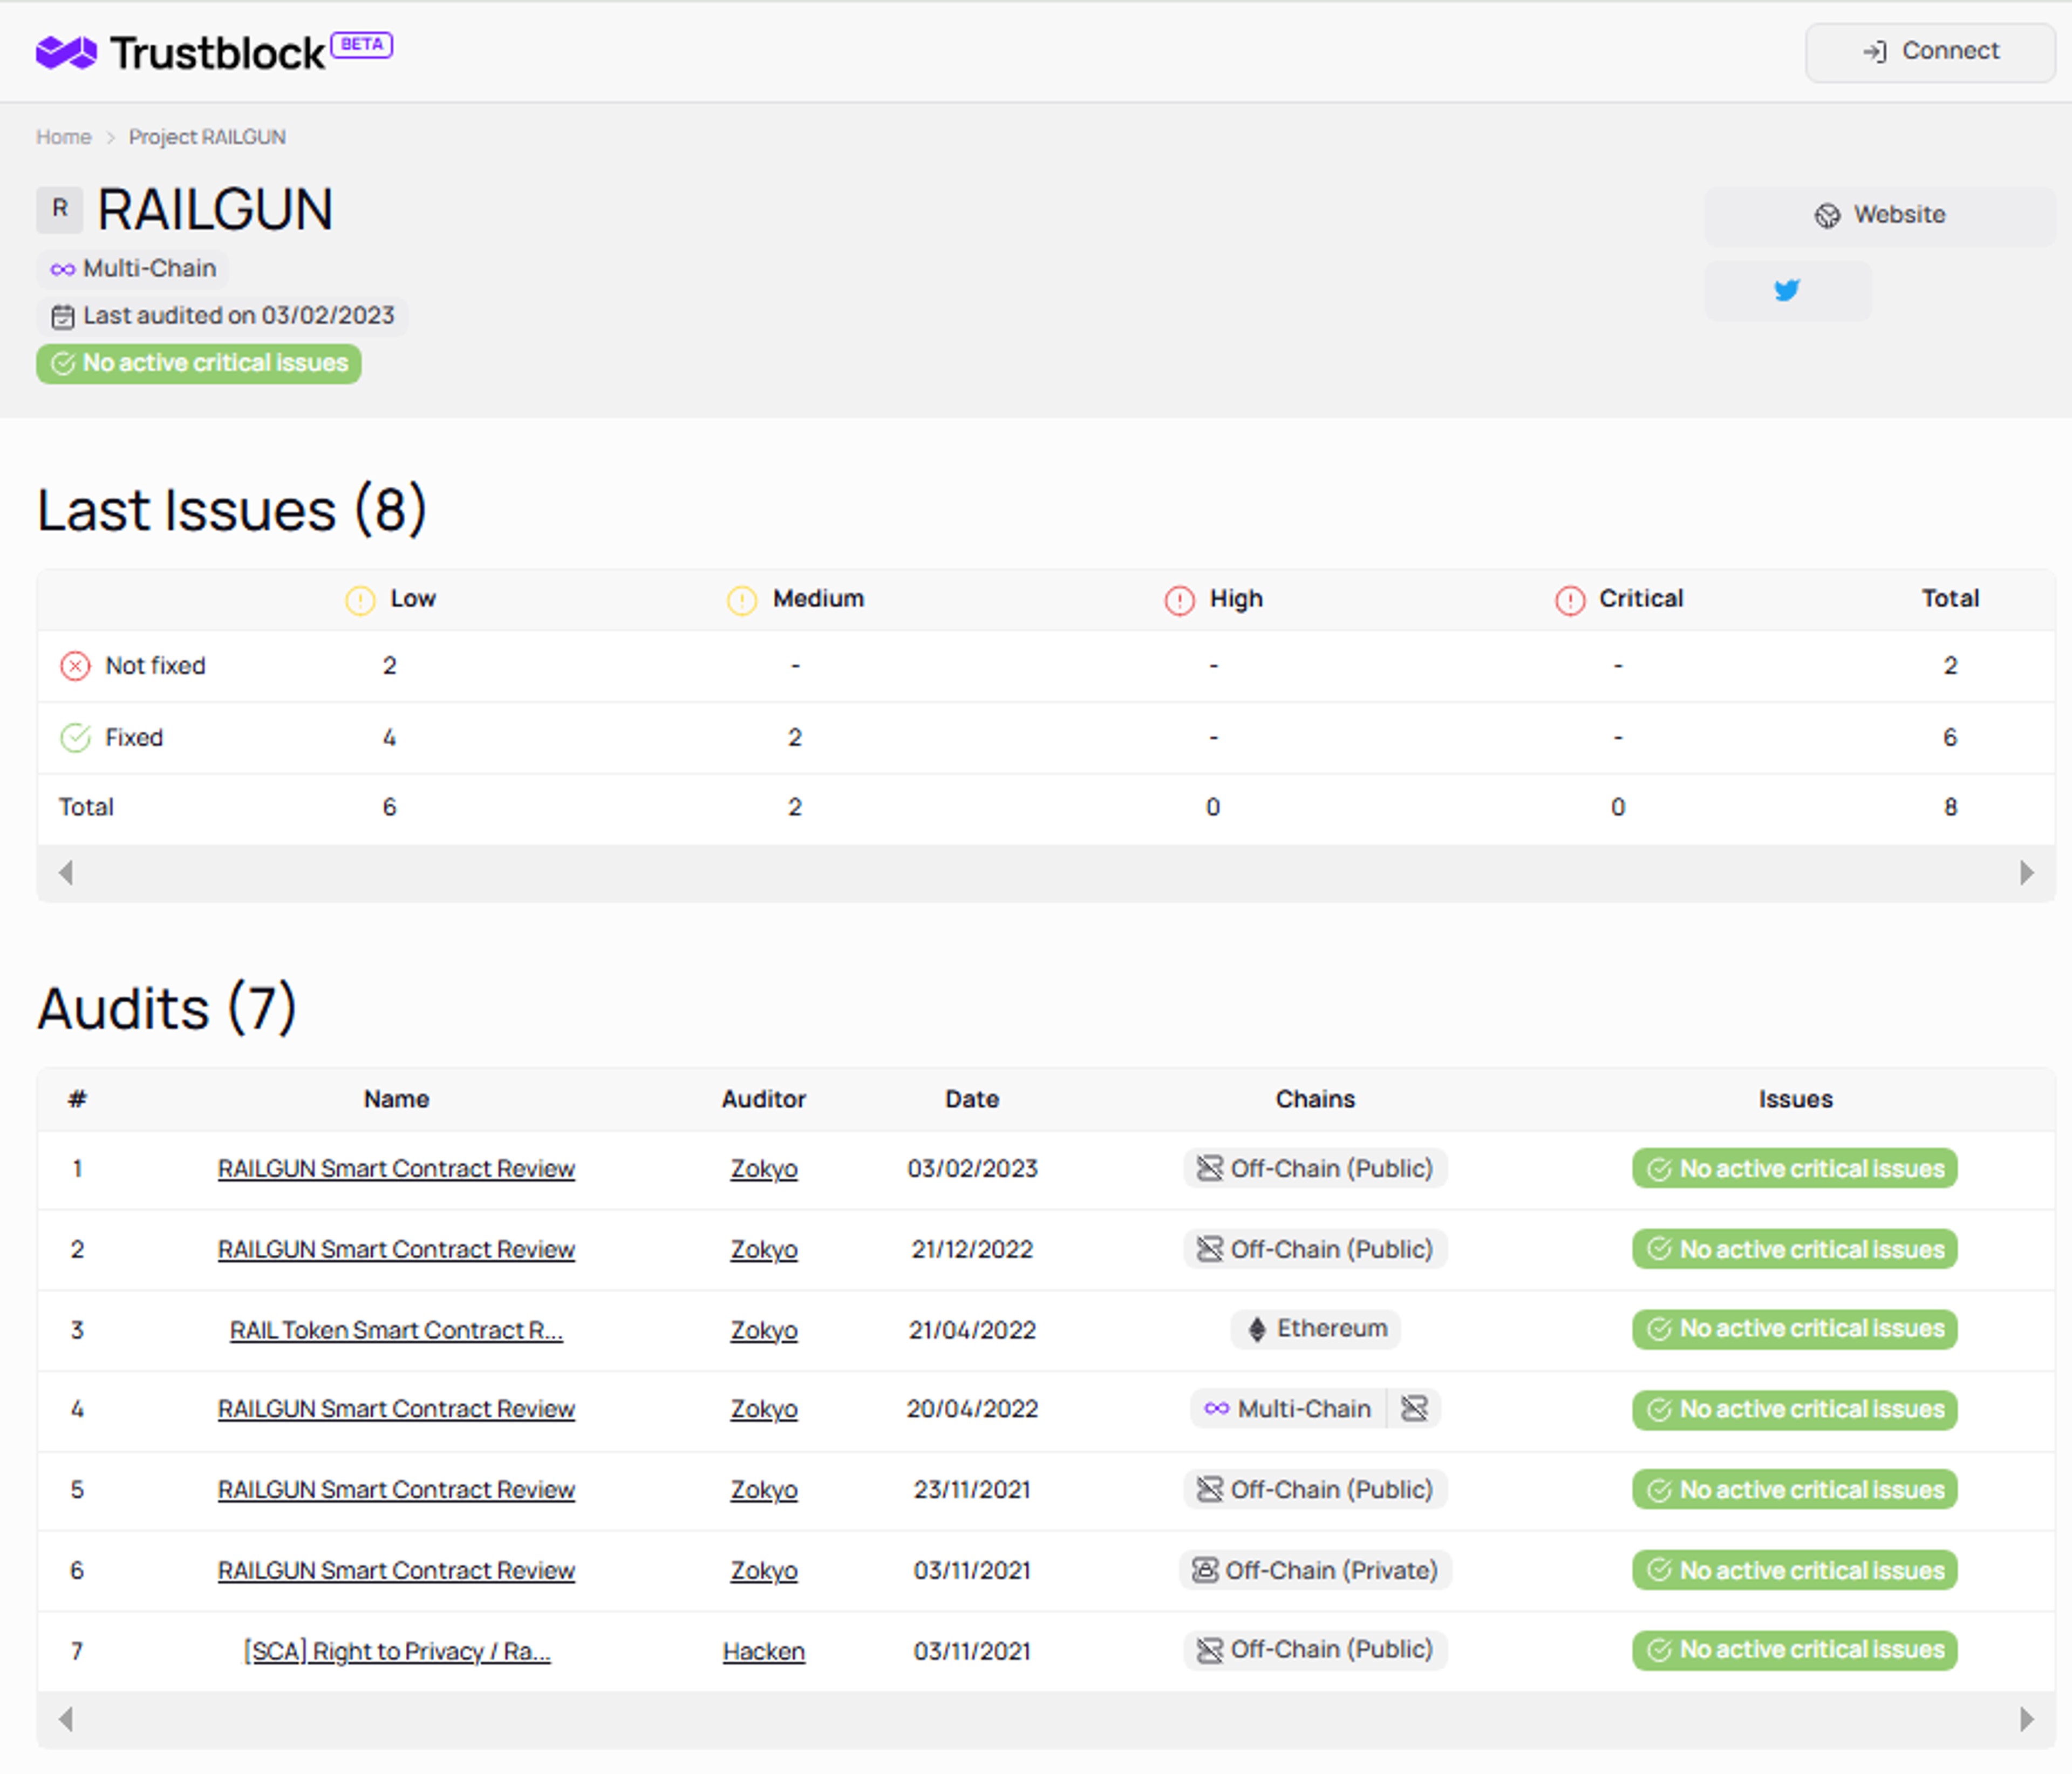2072x1774 pixels.
Task: Click Off-Chain (Public) chip in row 1
Action: 1315,1169
